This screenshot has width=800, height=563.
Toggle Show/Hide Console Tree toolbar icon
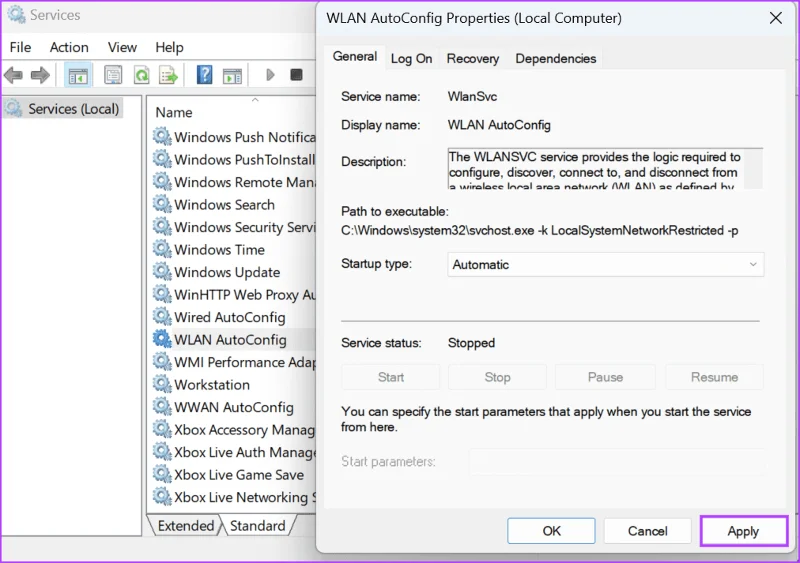tap(78, 76)
